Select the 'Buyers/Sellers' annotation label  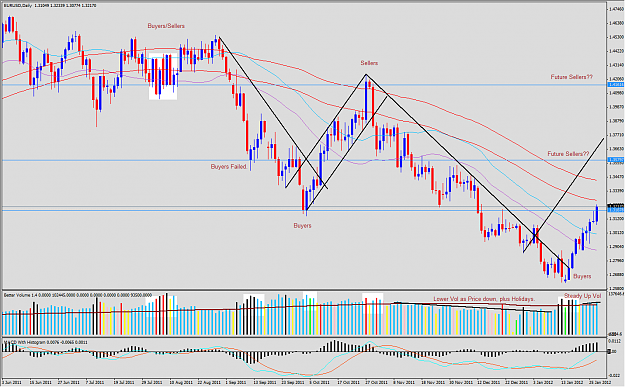(x=166, y=26)
